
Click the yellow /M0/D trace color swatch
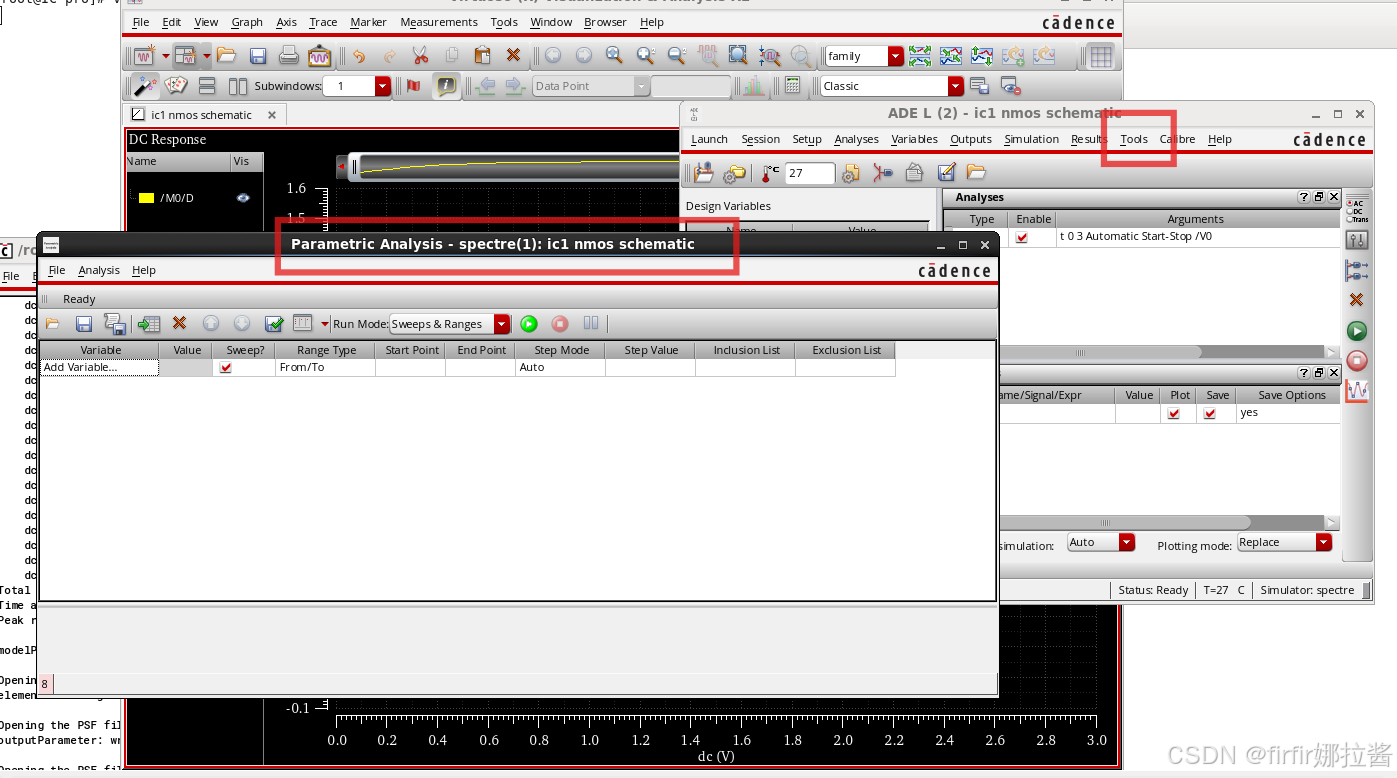146,198
